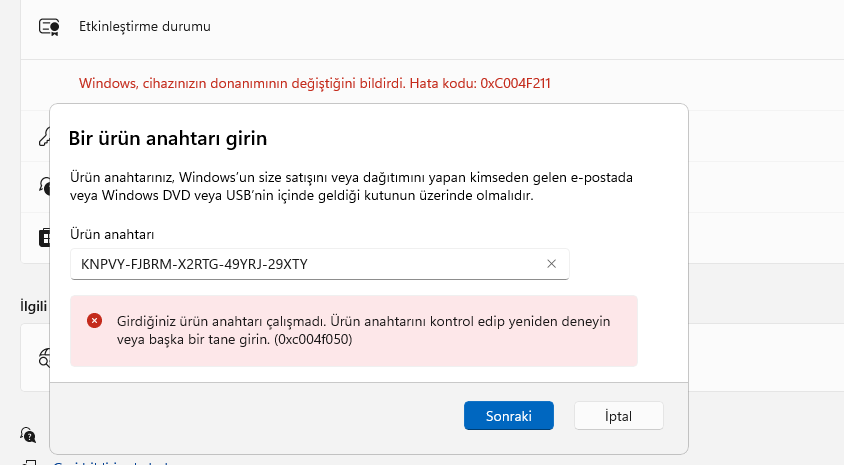Click the help icon at bottom left
Image resolution: width=844 pixels, height=465 pixels.
click(x=28, y=434)
